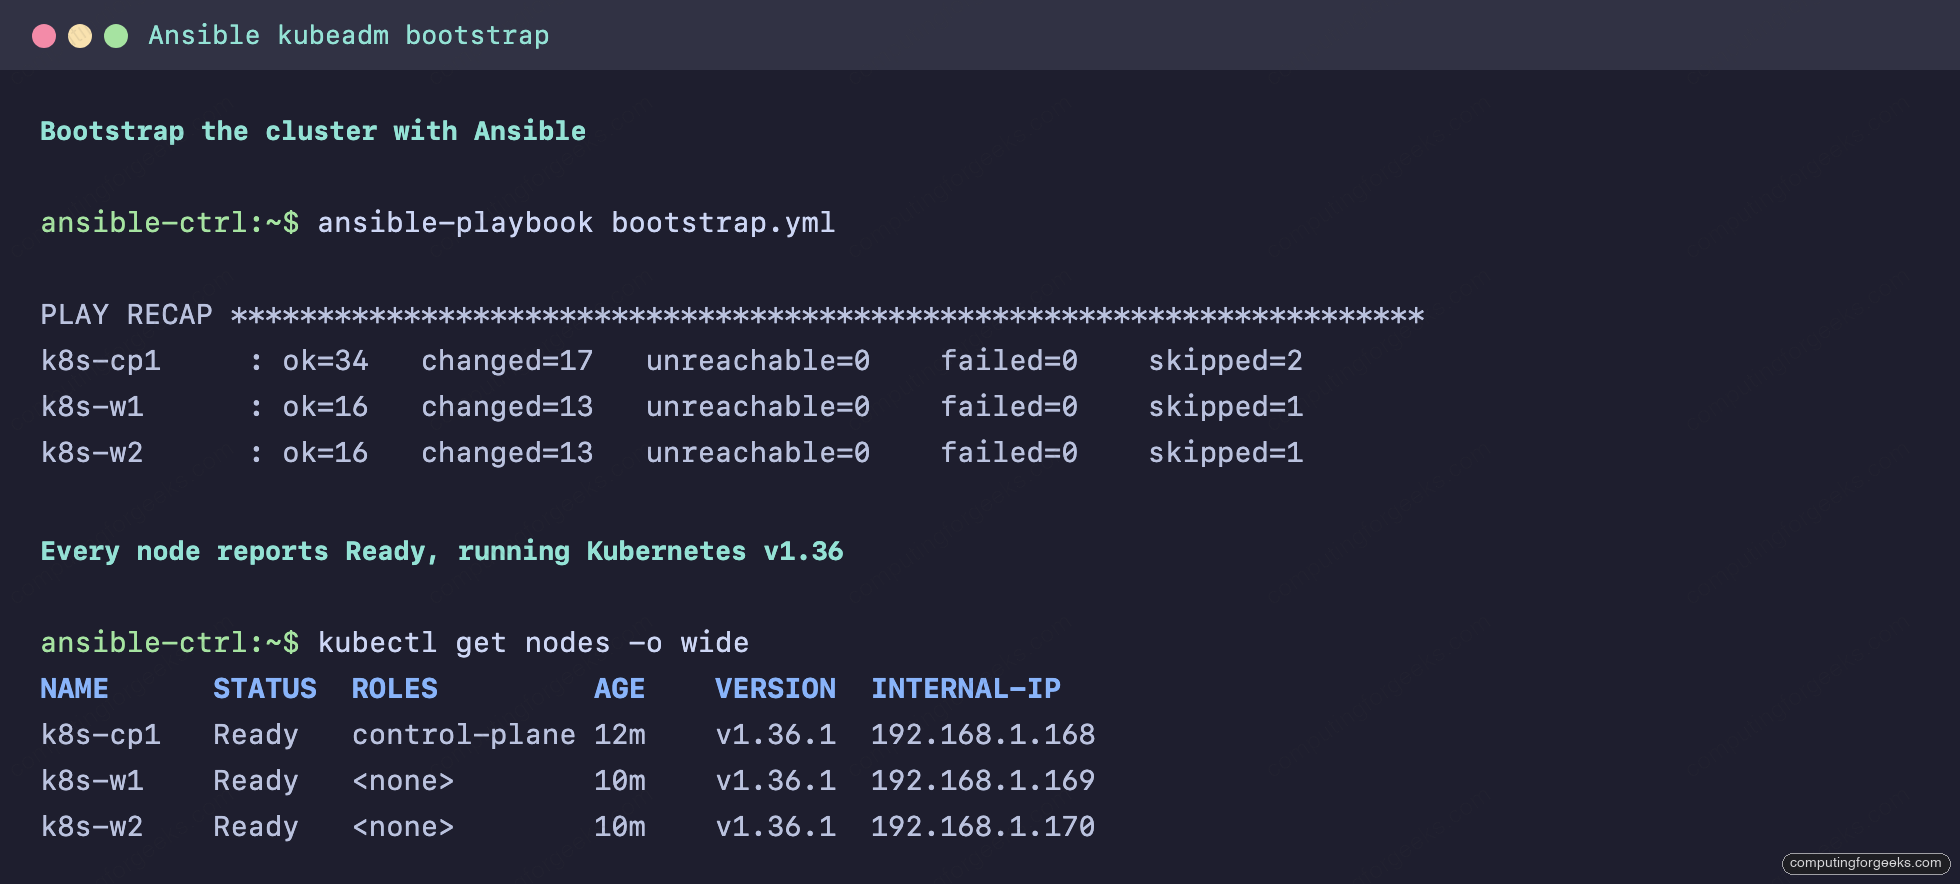This screenshot has width=1960, height=884.
Task: Click the yellow minimize window dot
Action: click(x=80, y=36)
